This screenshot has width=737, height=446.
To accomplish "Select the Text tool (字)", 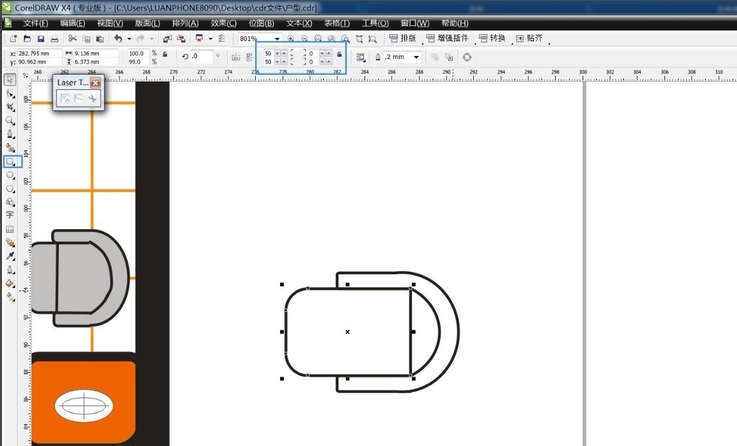I will tap(11, 214).
